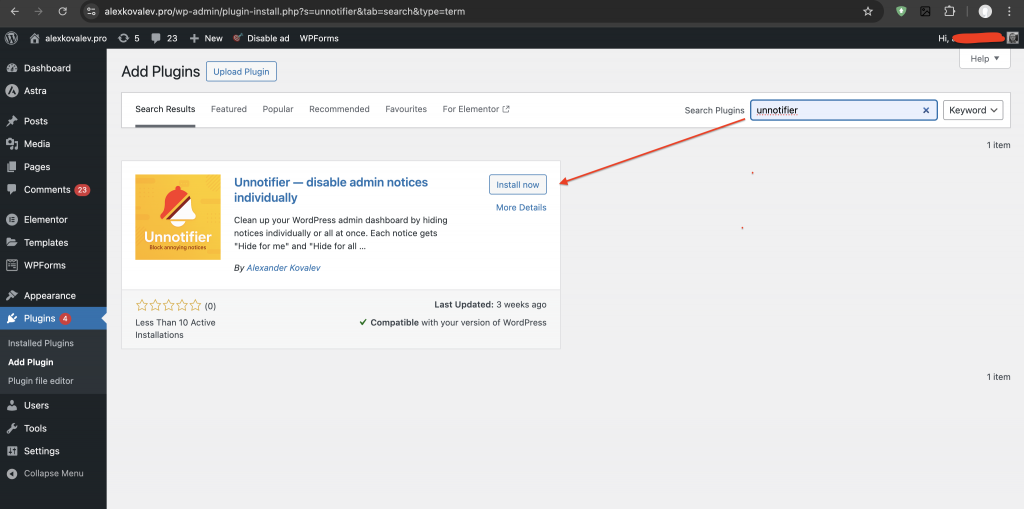
Task: Open the + New content menu
Action: pos(206,38)
